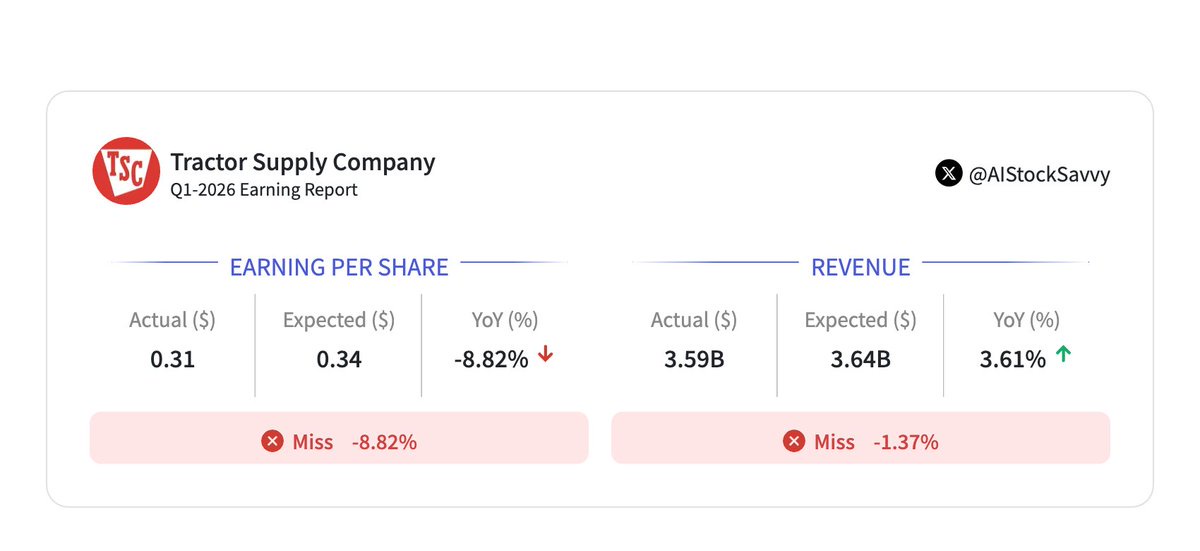Viewport: 1200px width, 551px height.
Task: Open the @AIStockSavvy handle
Action: point(1039,174)
